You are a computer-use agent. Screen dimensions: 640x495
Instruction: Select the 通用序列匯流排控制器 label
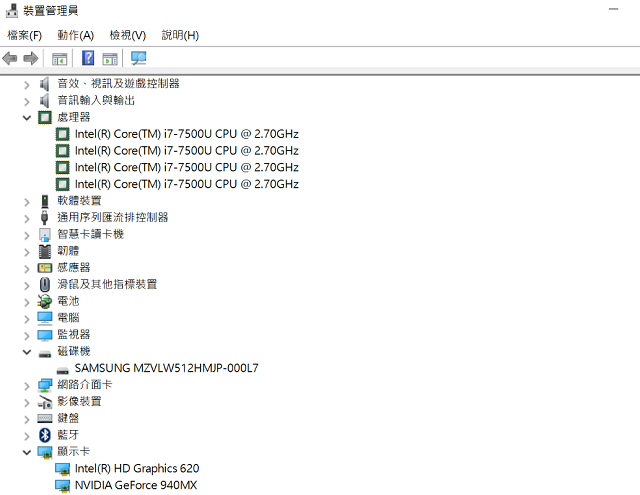click(x=113, y=218)
